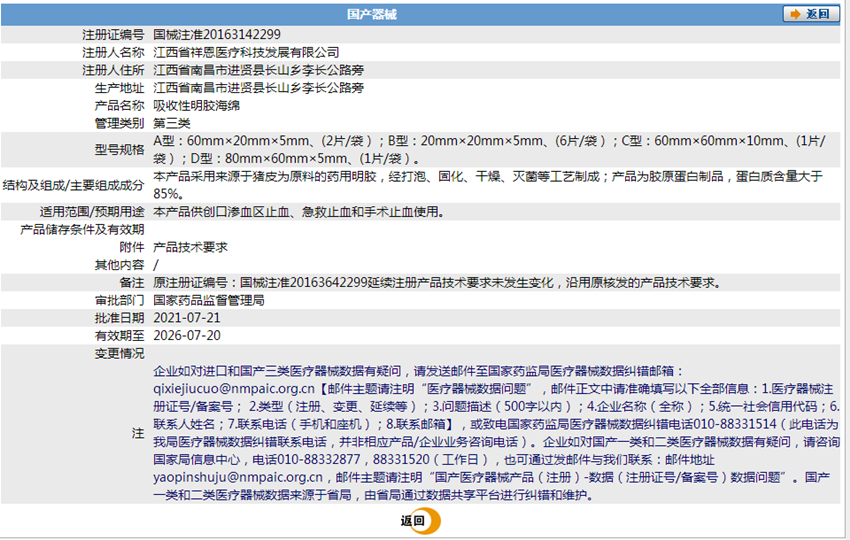
Task: Select the A型 60mm×20mm×5mm specification text
Action: tap(233, 141)
